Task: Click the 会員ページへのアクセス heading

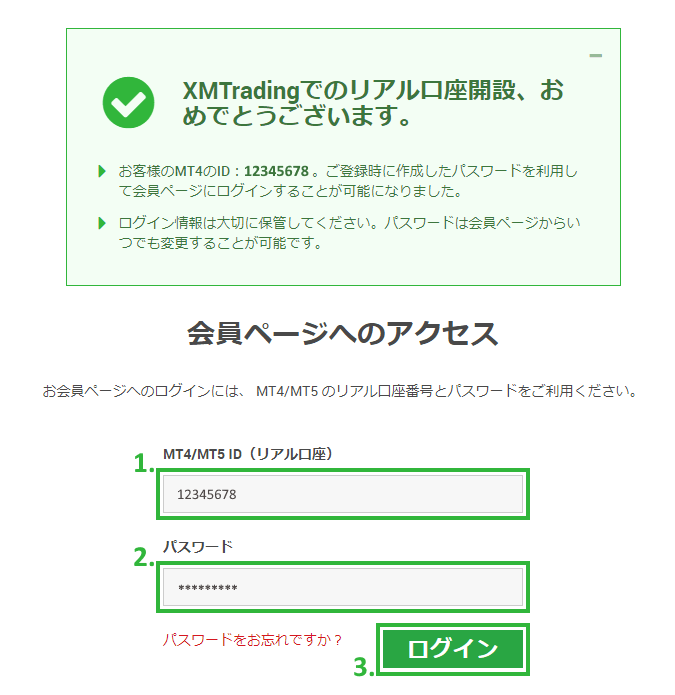Action: (343, 333)
